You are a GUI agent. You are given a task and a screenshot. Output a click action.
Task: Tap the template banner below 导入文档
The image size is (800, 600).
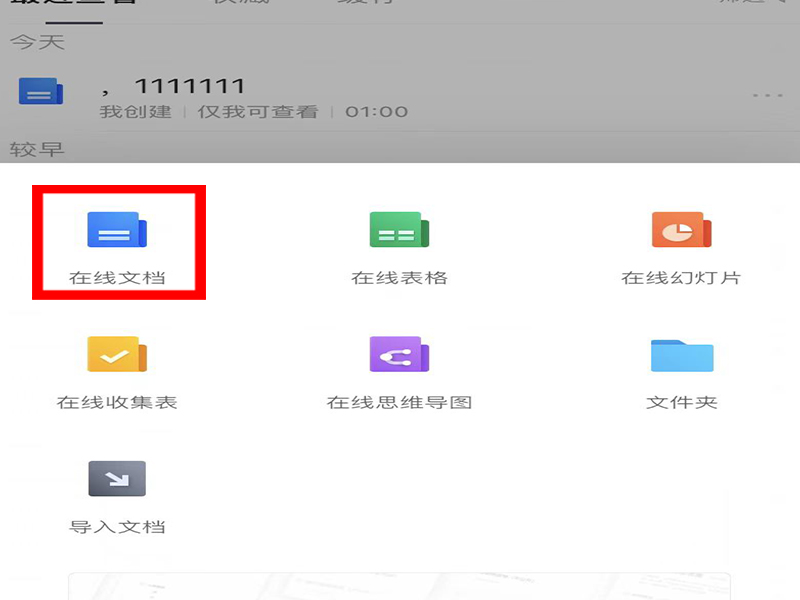[399, 587]
